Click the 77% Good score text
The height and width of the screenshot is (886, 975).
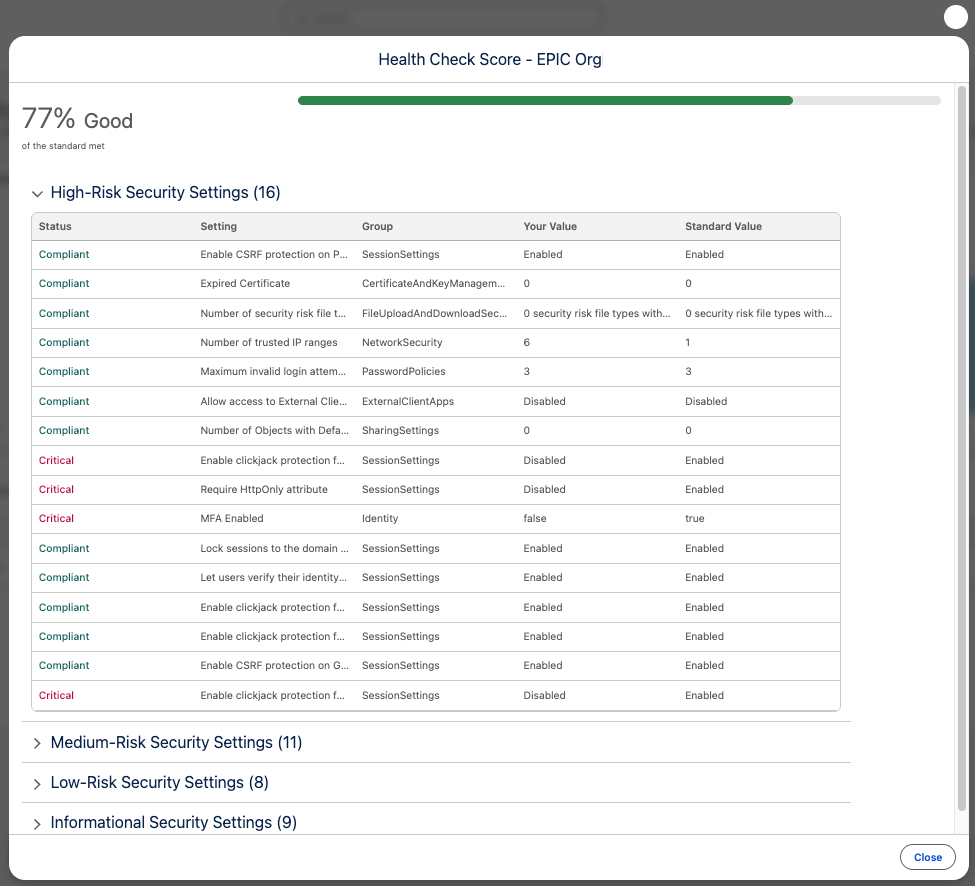point(77,119)
